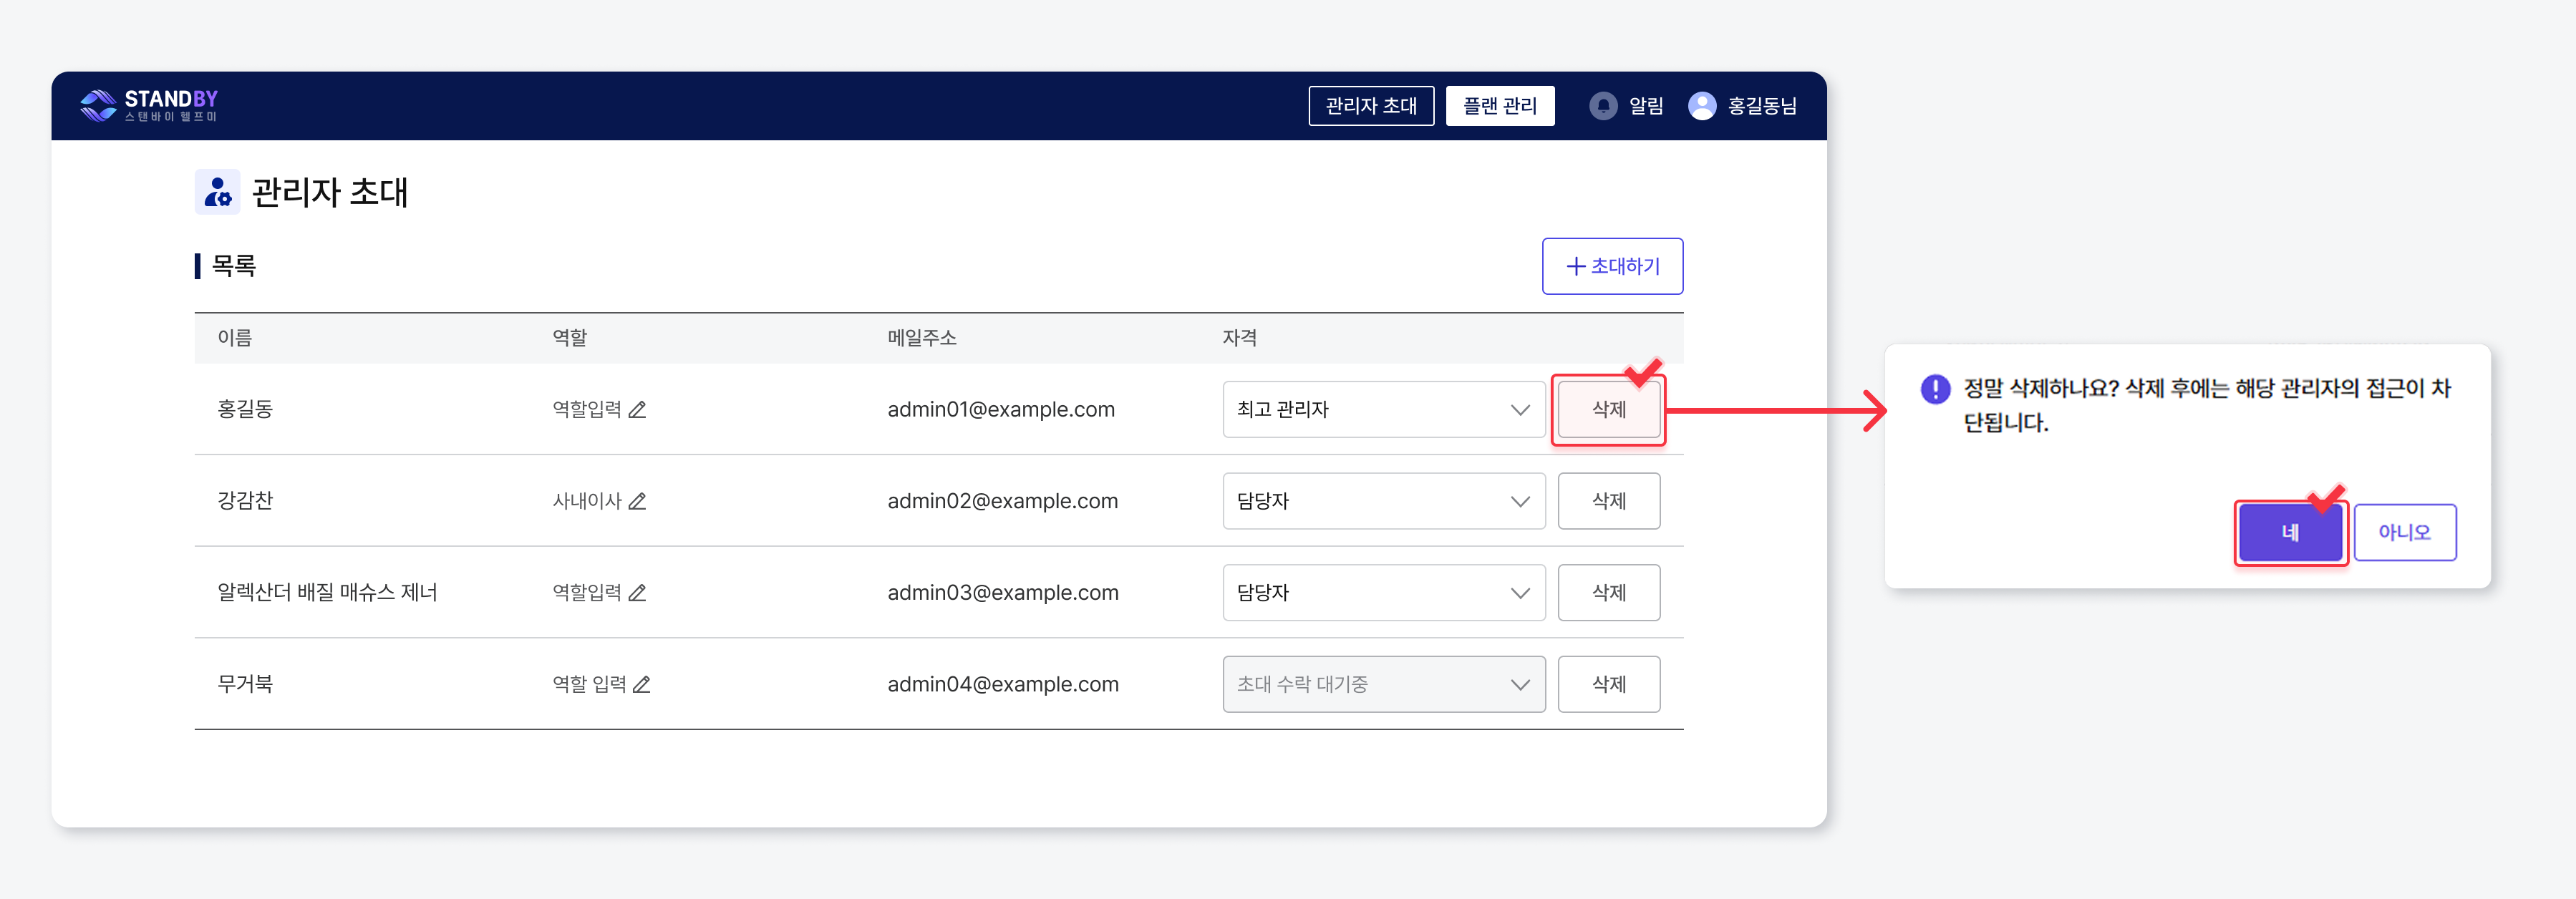The width and height of the screenshot is (2576, 899).
Task: Open the 초대 수락 대기중 dropdown
Action: 1383,685
